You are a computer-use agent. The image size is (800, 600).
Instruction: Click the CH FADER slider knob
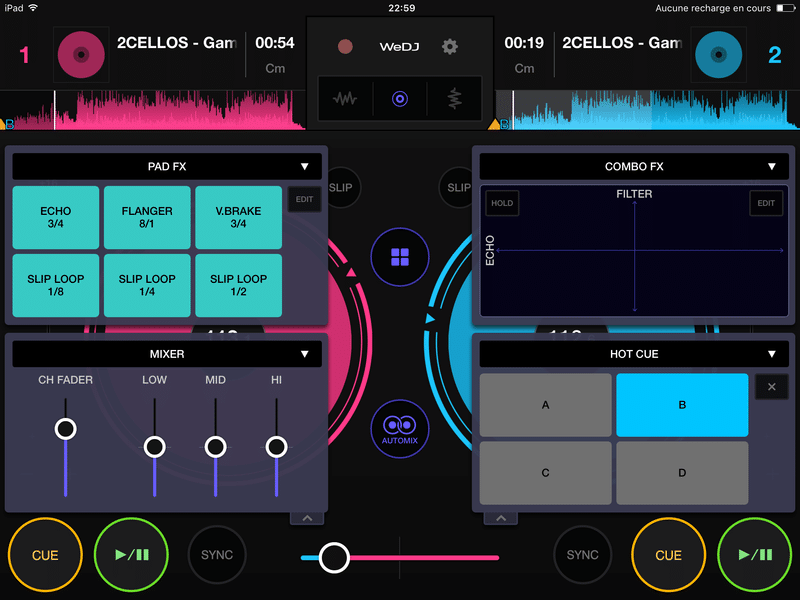click(66, 429)
